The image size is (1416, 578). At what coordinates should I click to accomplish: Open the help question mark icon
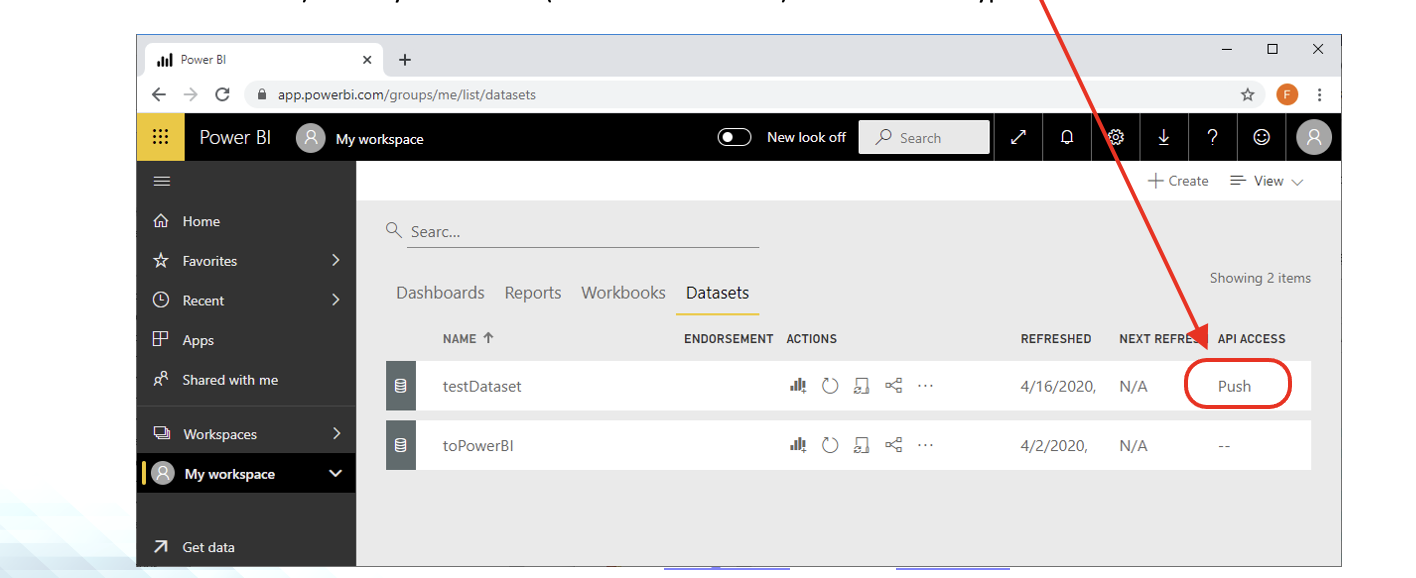click(1213, 138)
